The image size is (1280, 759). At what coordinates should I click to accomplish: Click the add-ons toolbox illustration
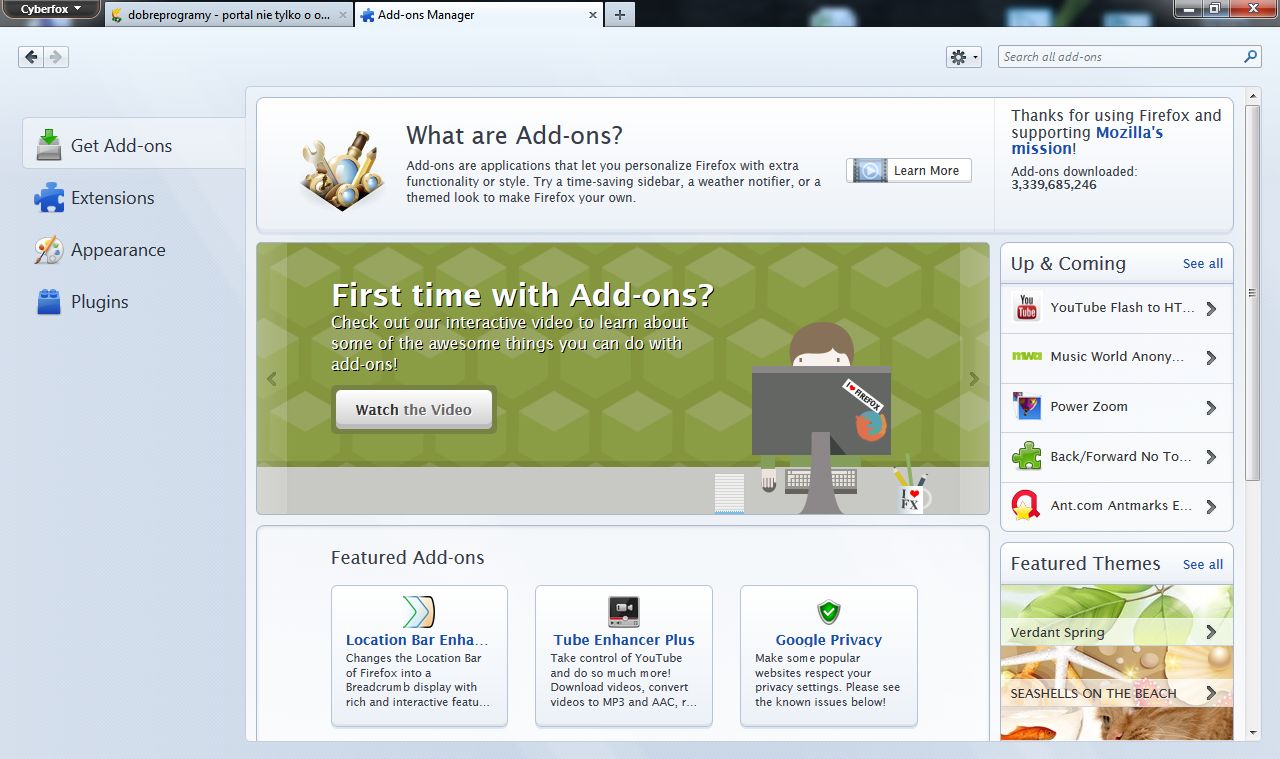coord(342,170)
